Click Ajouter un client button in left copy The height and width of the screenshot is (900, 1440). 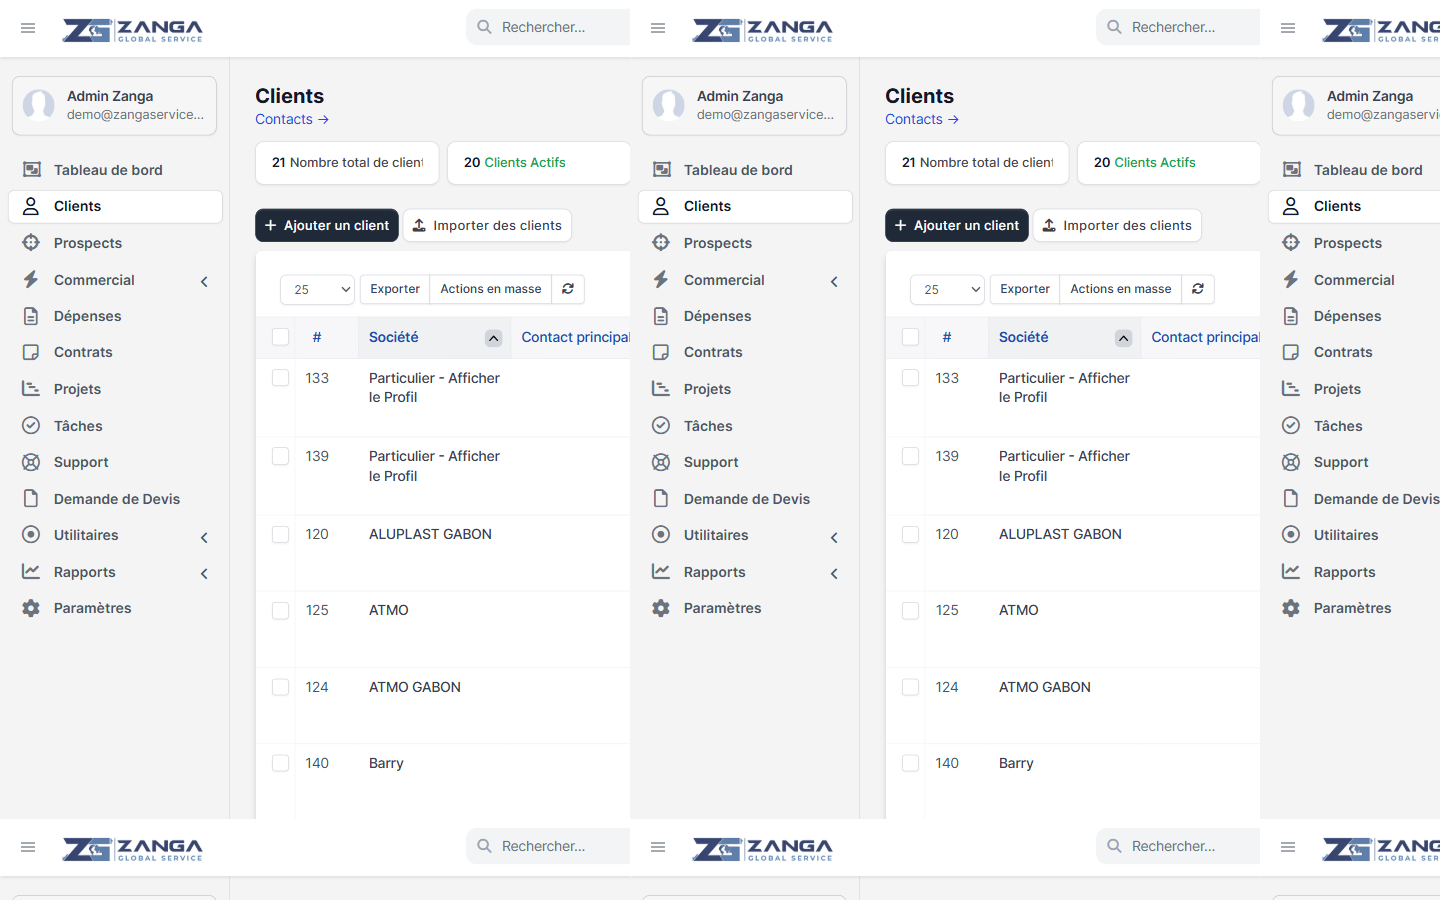tap(327, 226)
